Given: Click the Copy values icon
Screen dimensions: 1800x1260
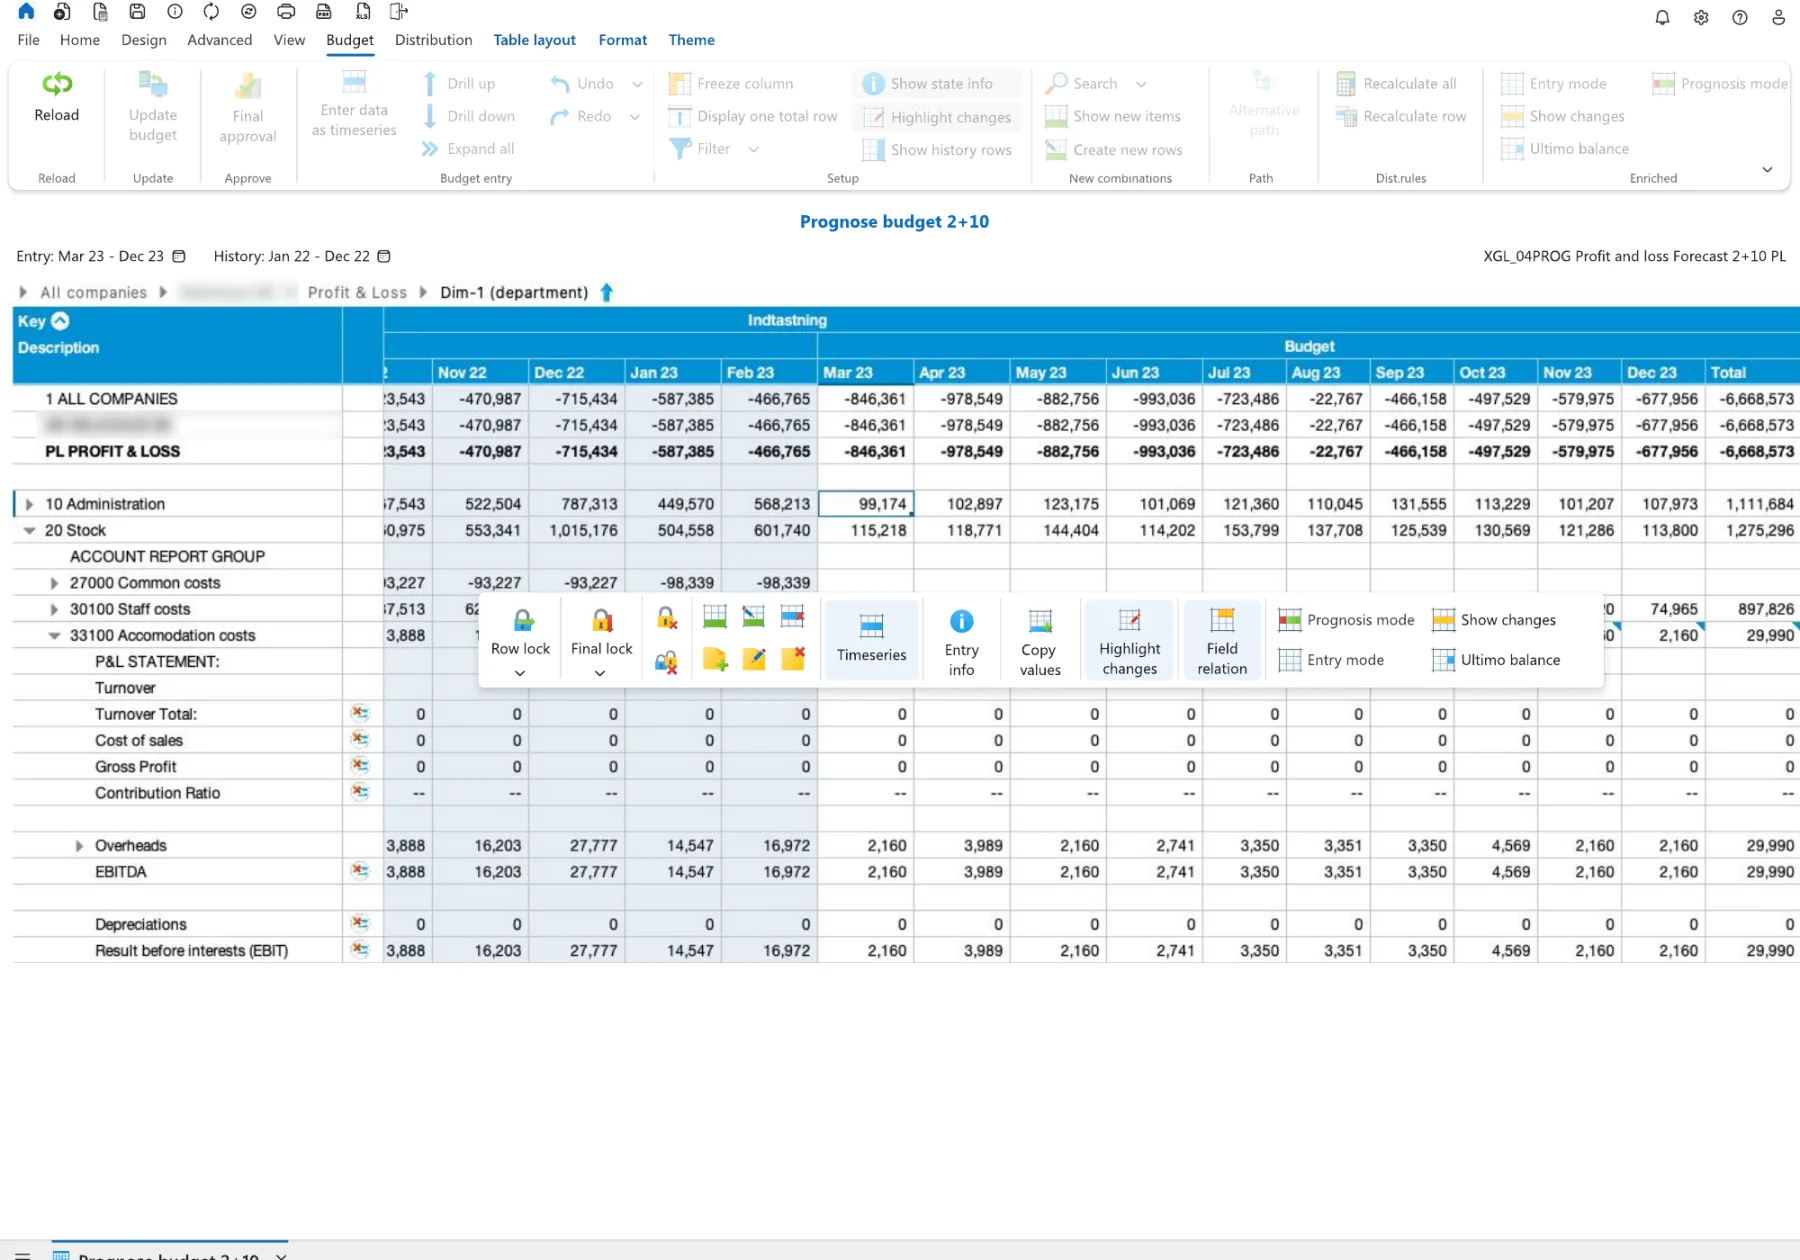Looking at the screenshot, I should click(x=1040, y=621).
